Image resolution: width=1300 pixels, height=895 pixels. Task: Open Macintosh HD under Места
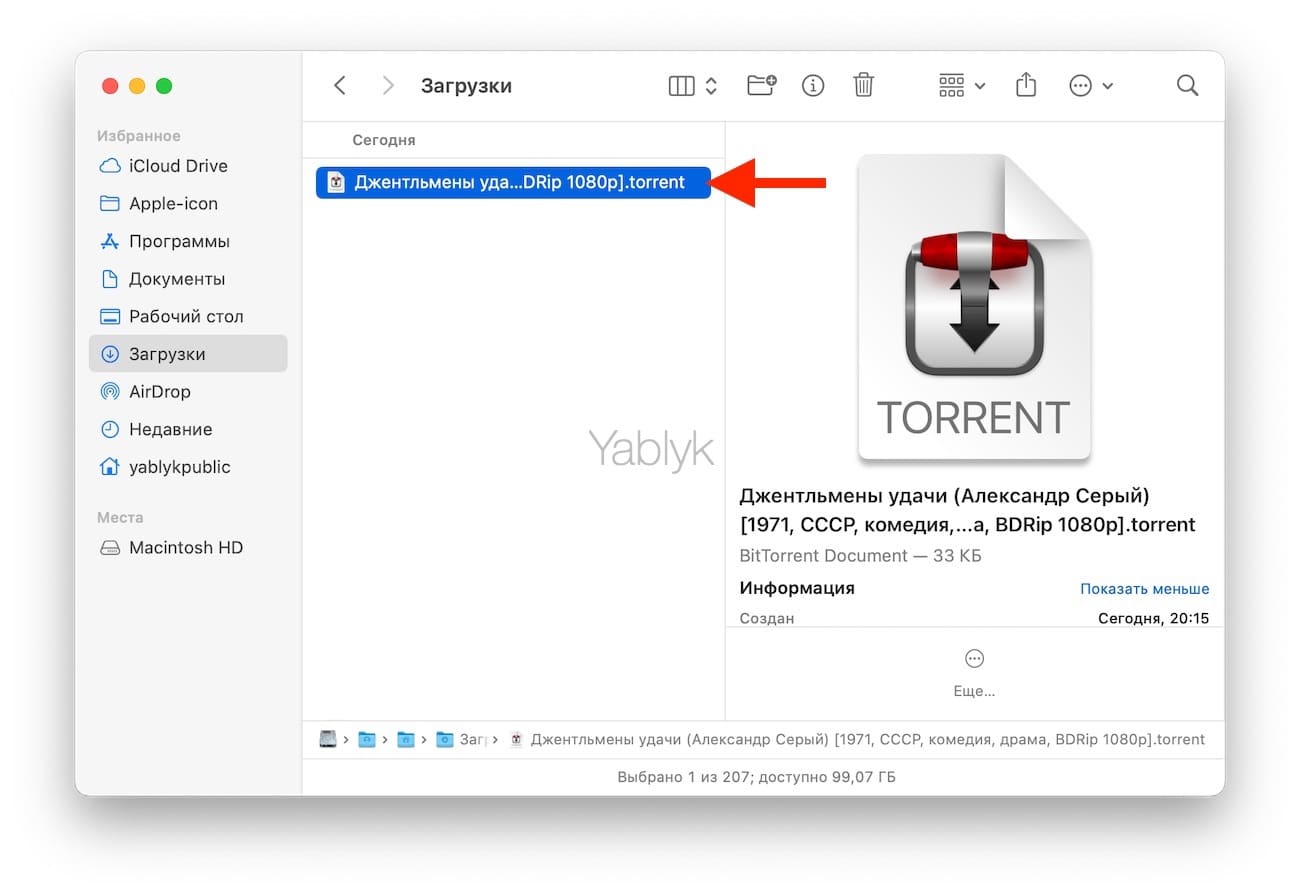[x=185, y=548]
